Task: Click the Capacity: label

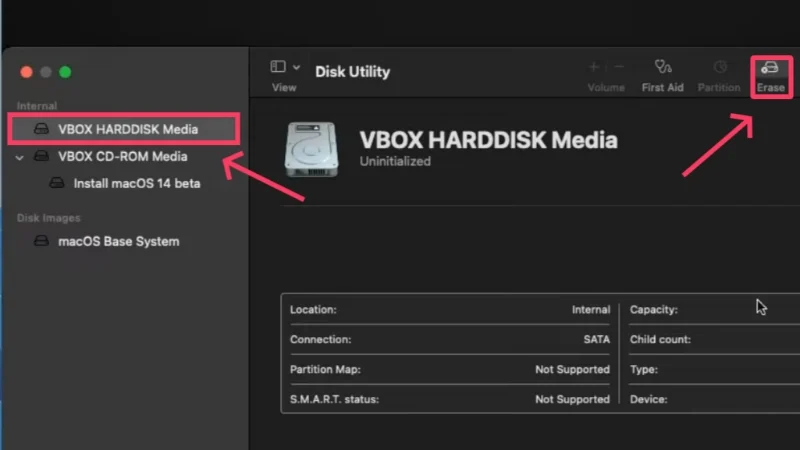Action: (654, 310)
